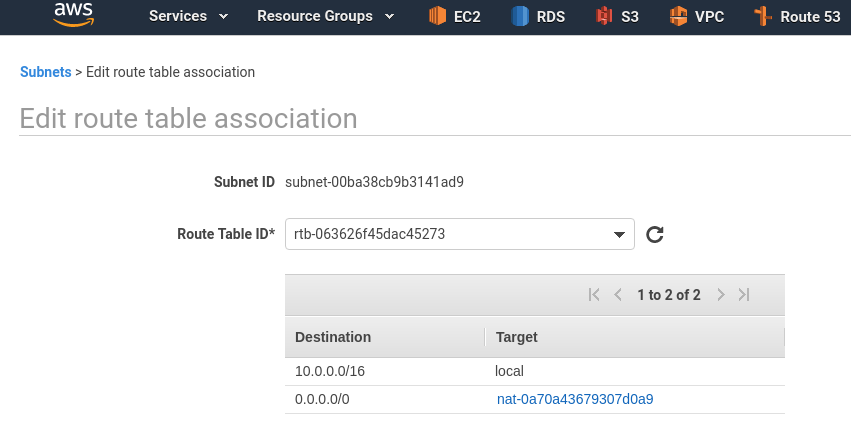Screen dimensions: 851x443
Task: Select the 0.0.0.0/0 destination cell
Action: 323,399
